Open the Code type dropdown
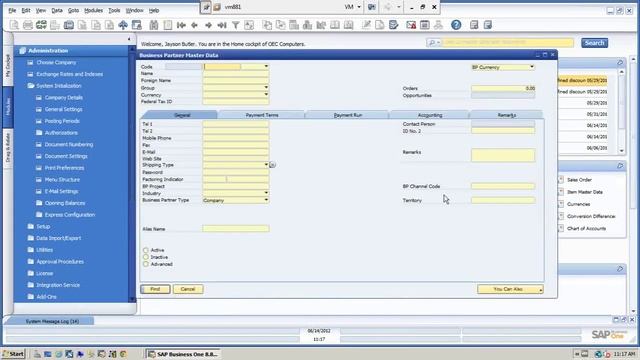 (x=266, y=66)
